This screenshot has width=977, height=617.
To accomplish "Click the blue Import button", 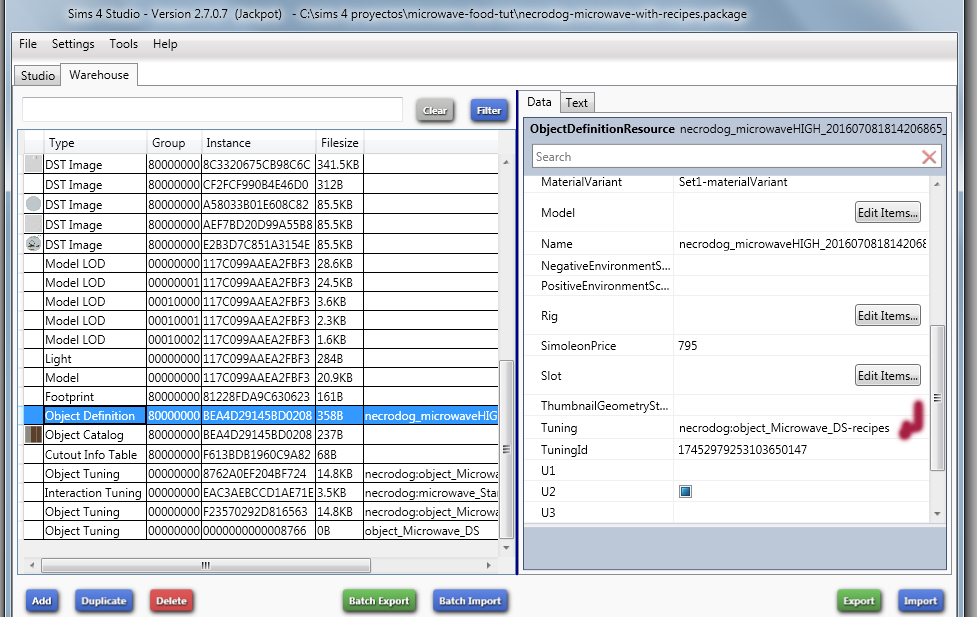I will [x=920, y=601].
